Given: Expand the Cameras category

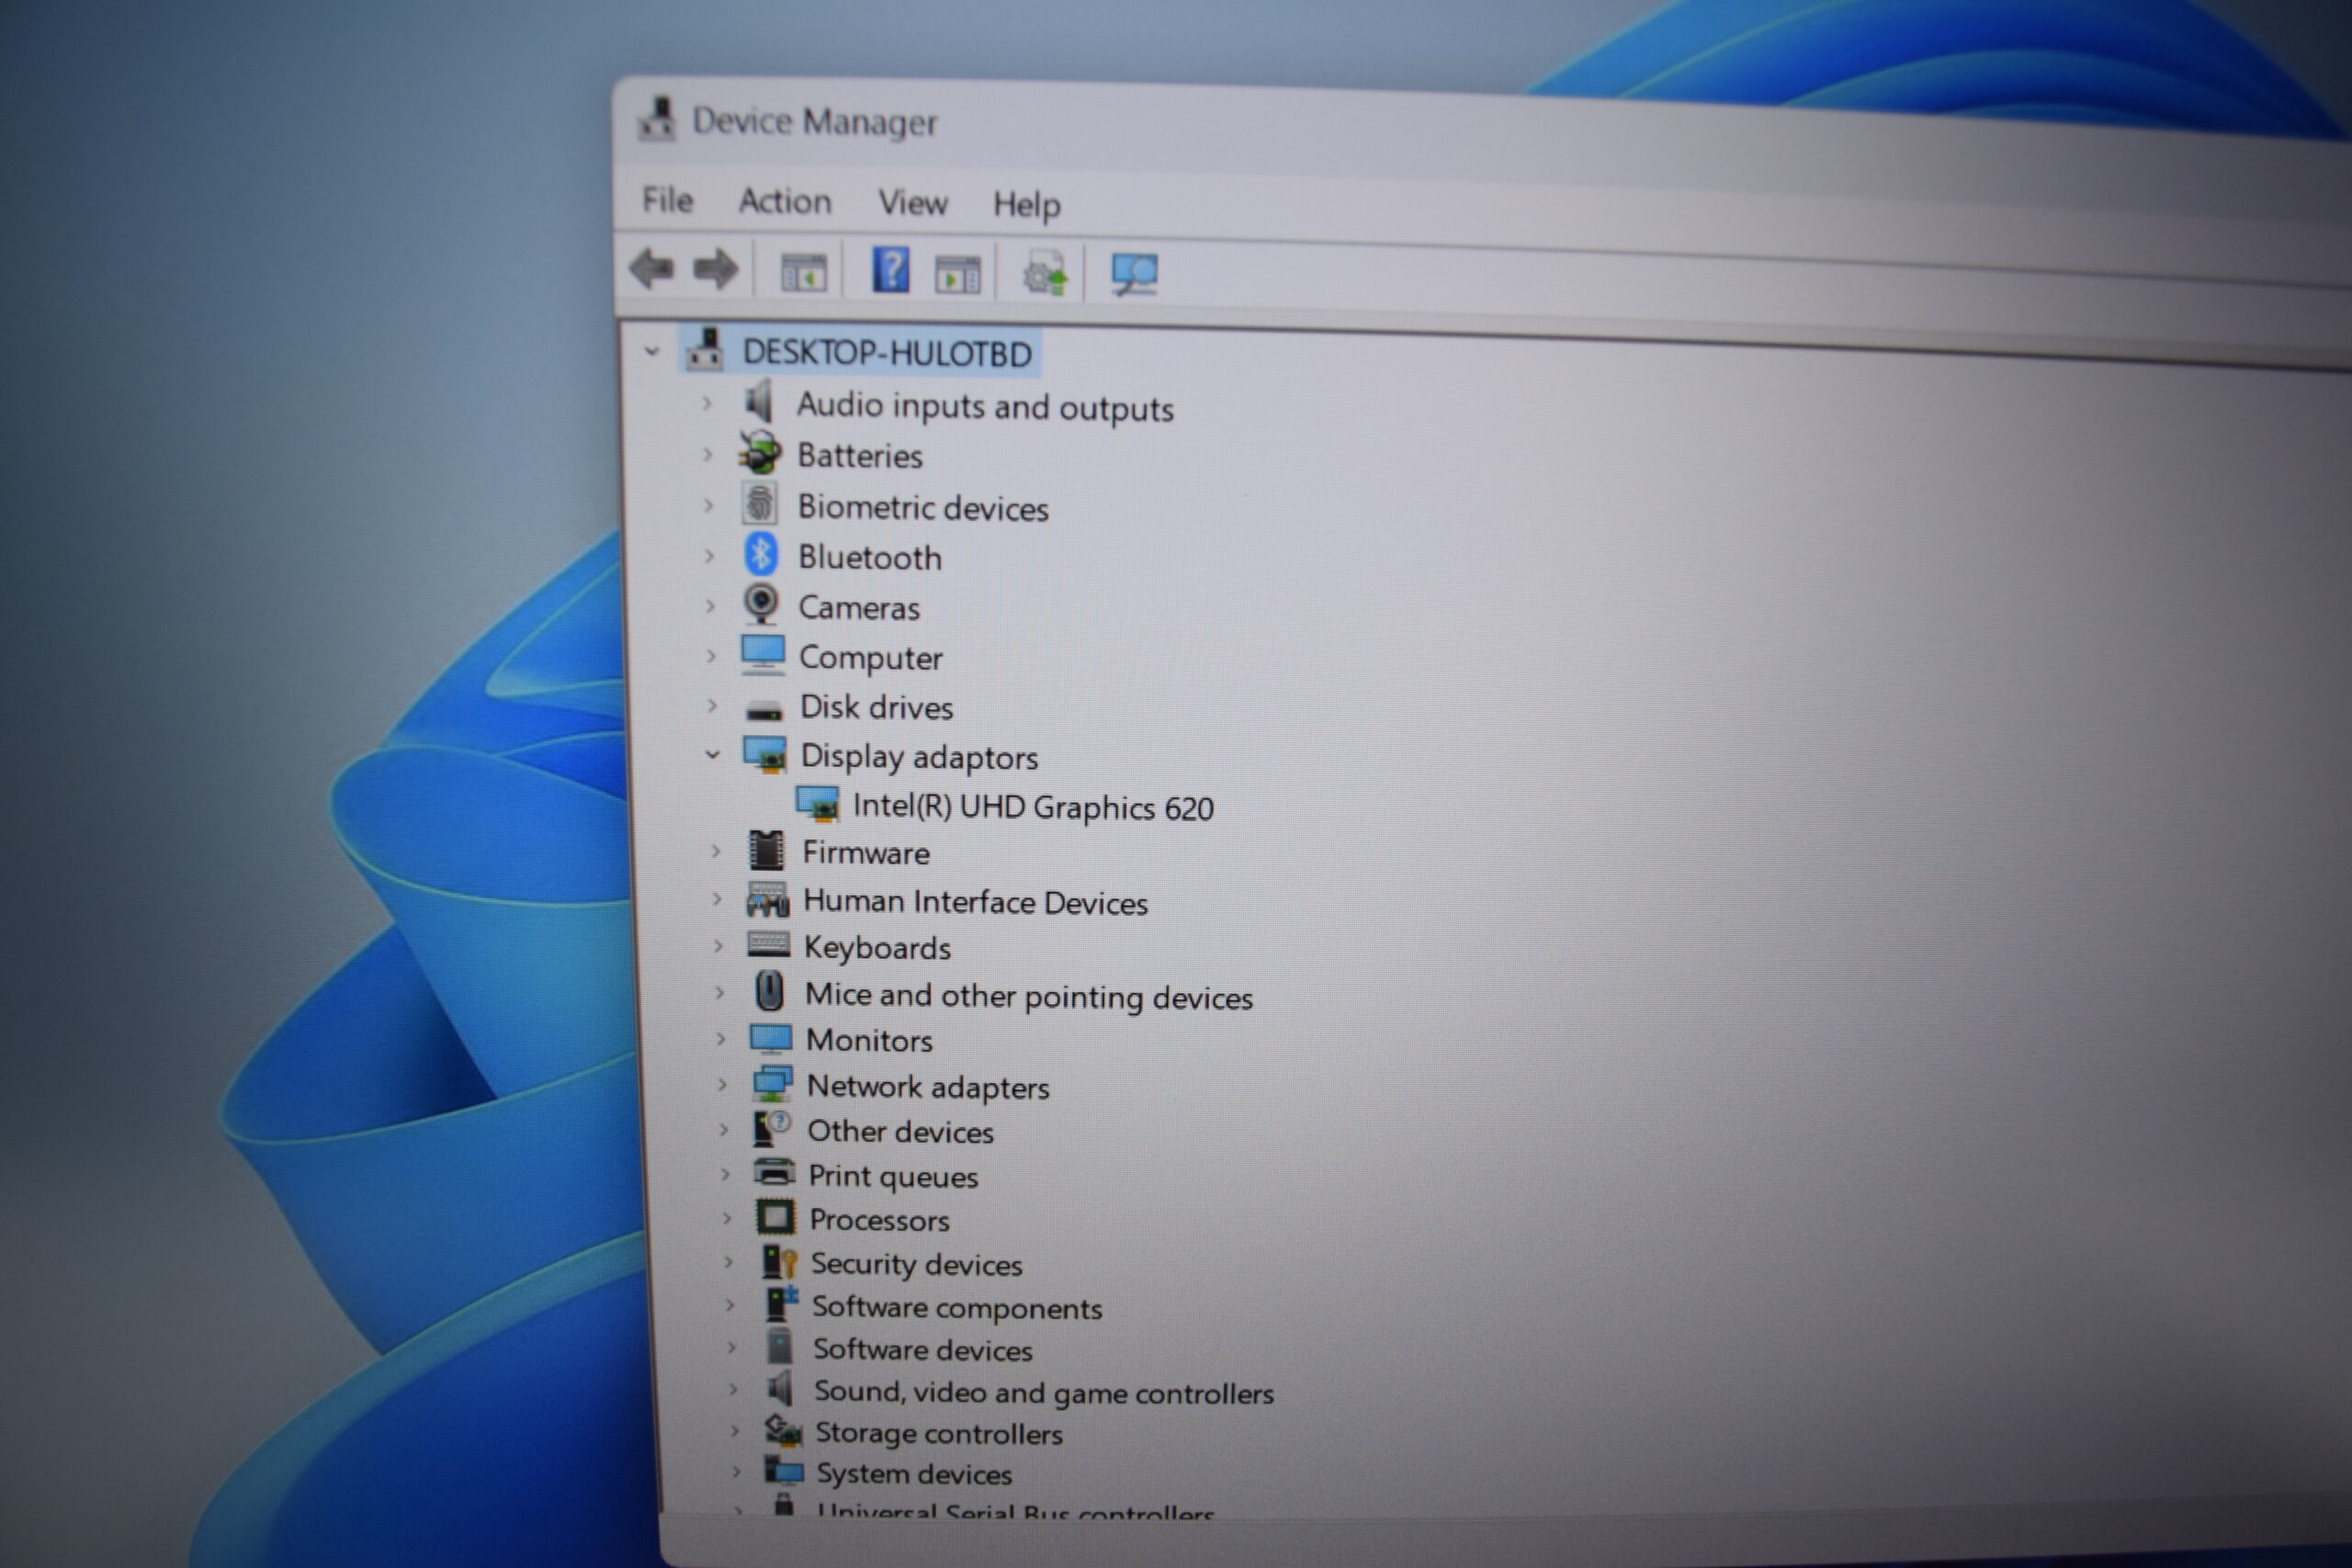Looking at the screenshot, I should pyautogui.click(x=710, y=605).
